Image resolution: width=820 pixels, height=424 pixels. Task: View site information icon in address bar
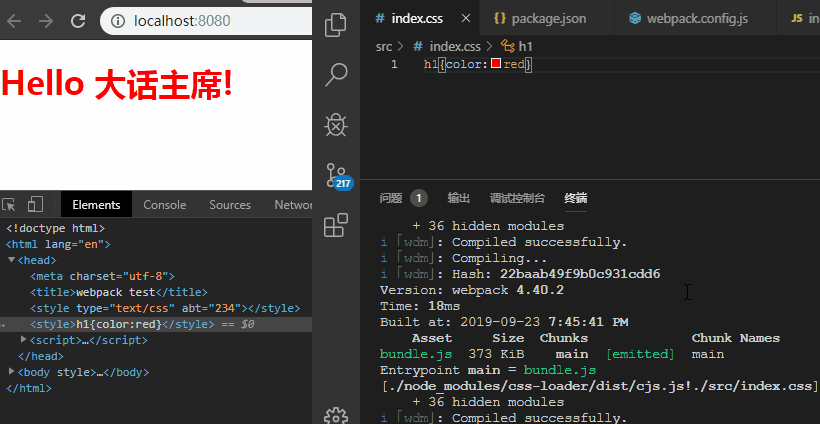point(119,21)
